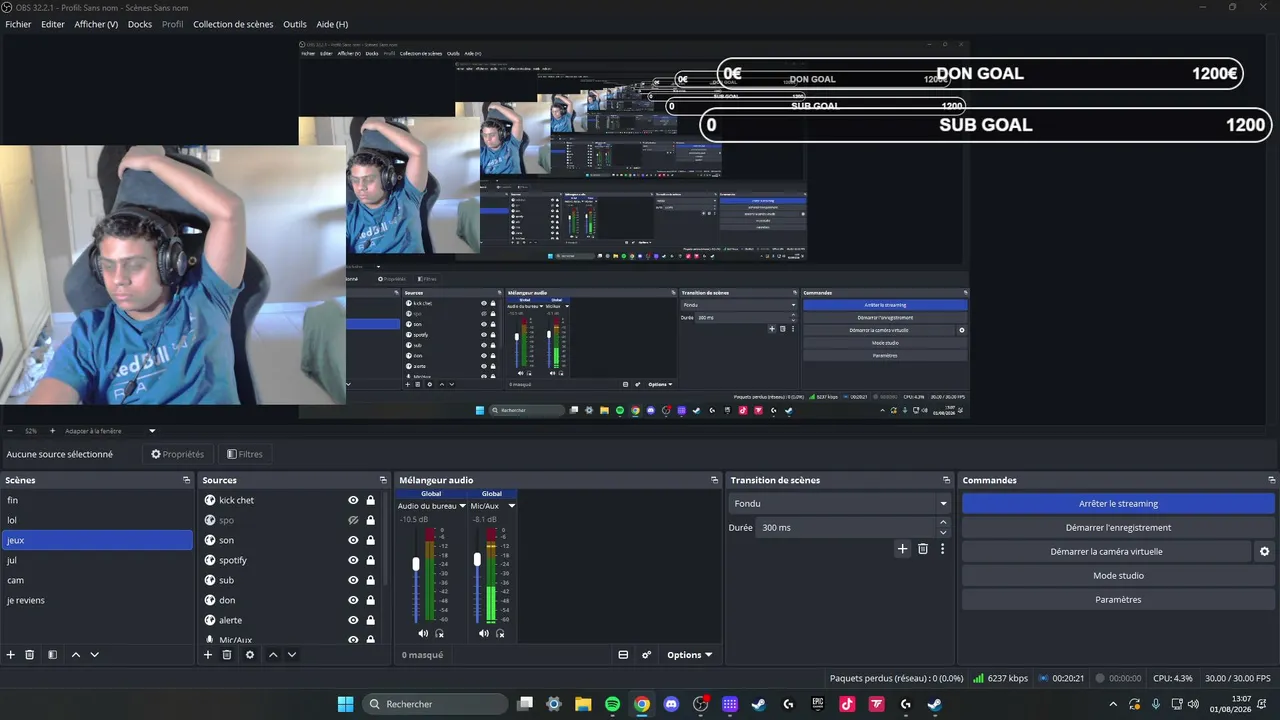Add a scene transition with the plus icon

[x=902, y=549]
